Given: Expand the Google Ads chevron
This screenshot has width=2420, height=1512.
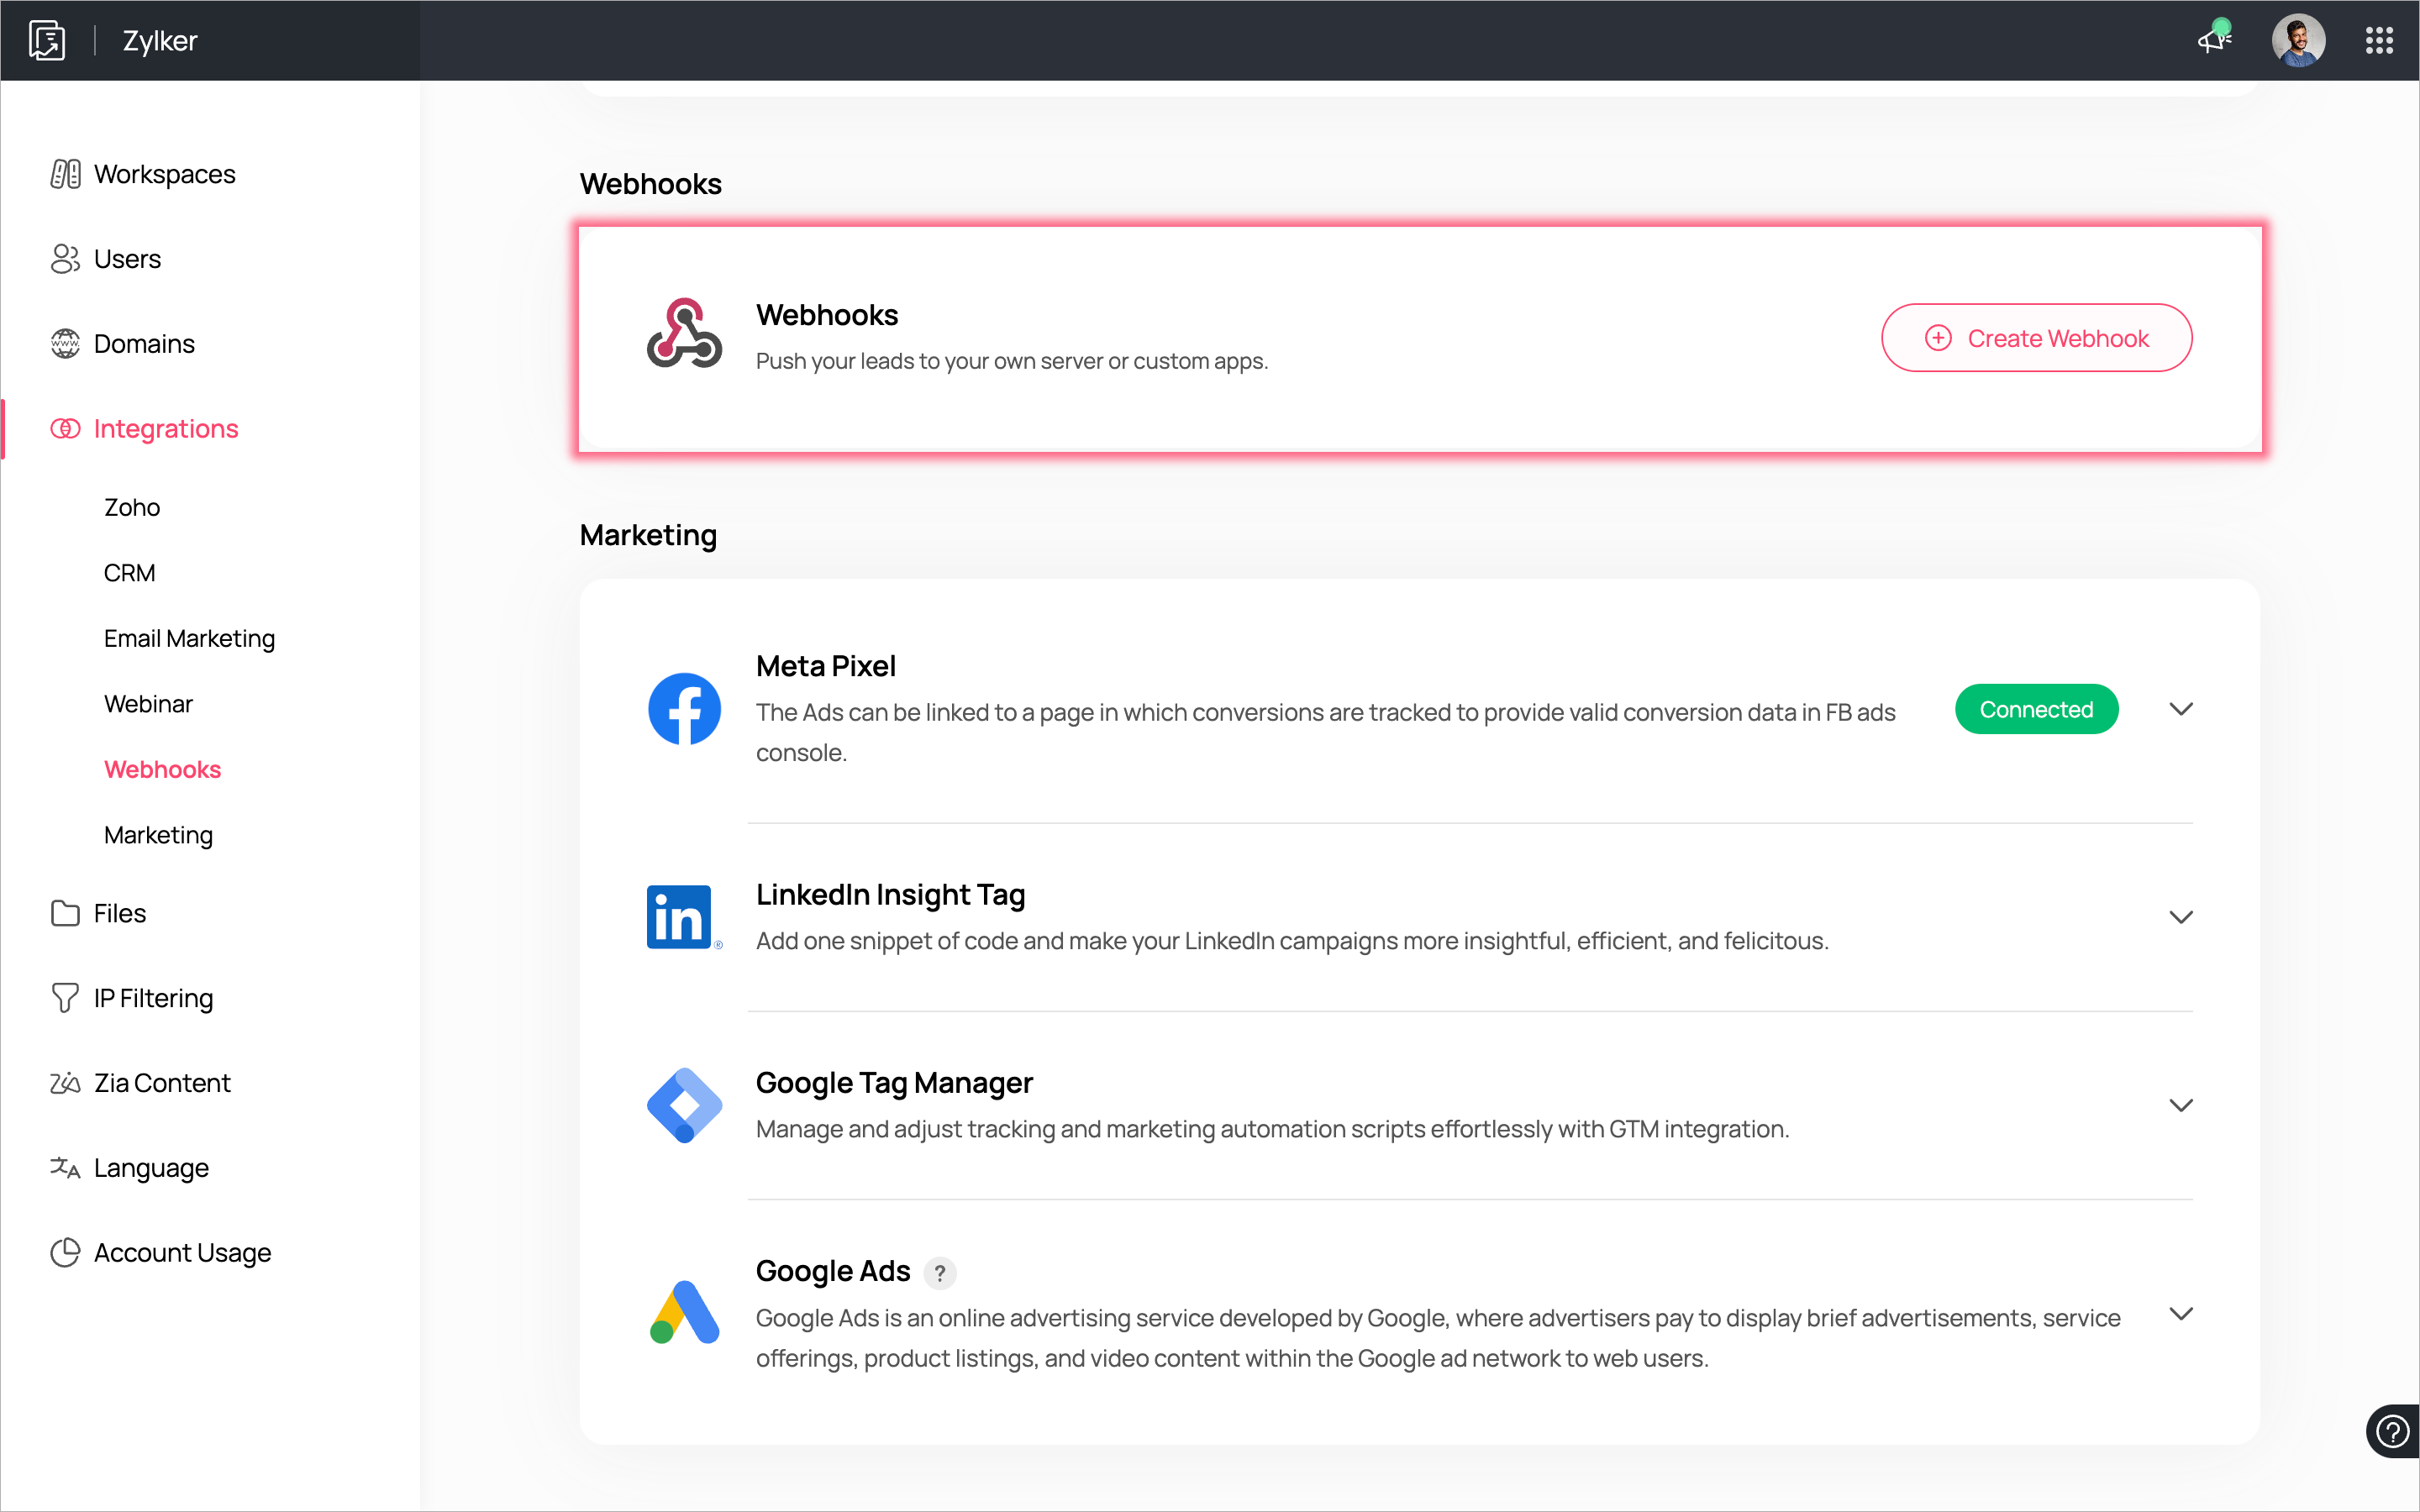Looking at the screenshot, I should 2181,1313.
